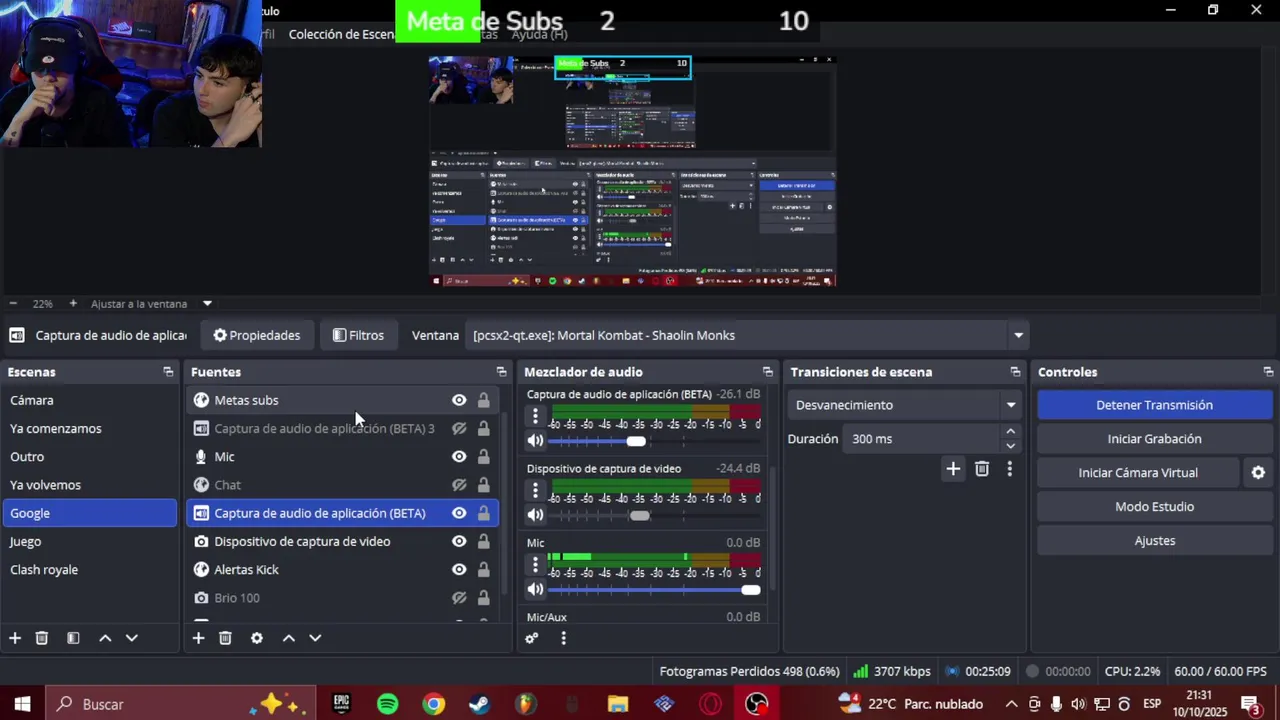The height and width of the screenshot is (720, 1280).
Task: Enable Modo Estudio
Action: coord(1154,507)
